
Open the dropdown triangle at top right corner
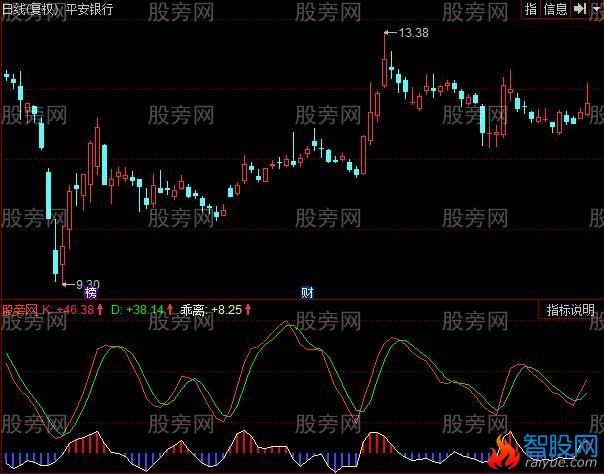[x=596, y=9]
